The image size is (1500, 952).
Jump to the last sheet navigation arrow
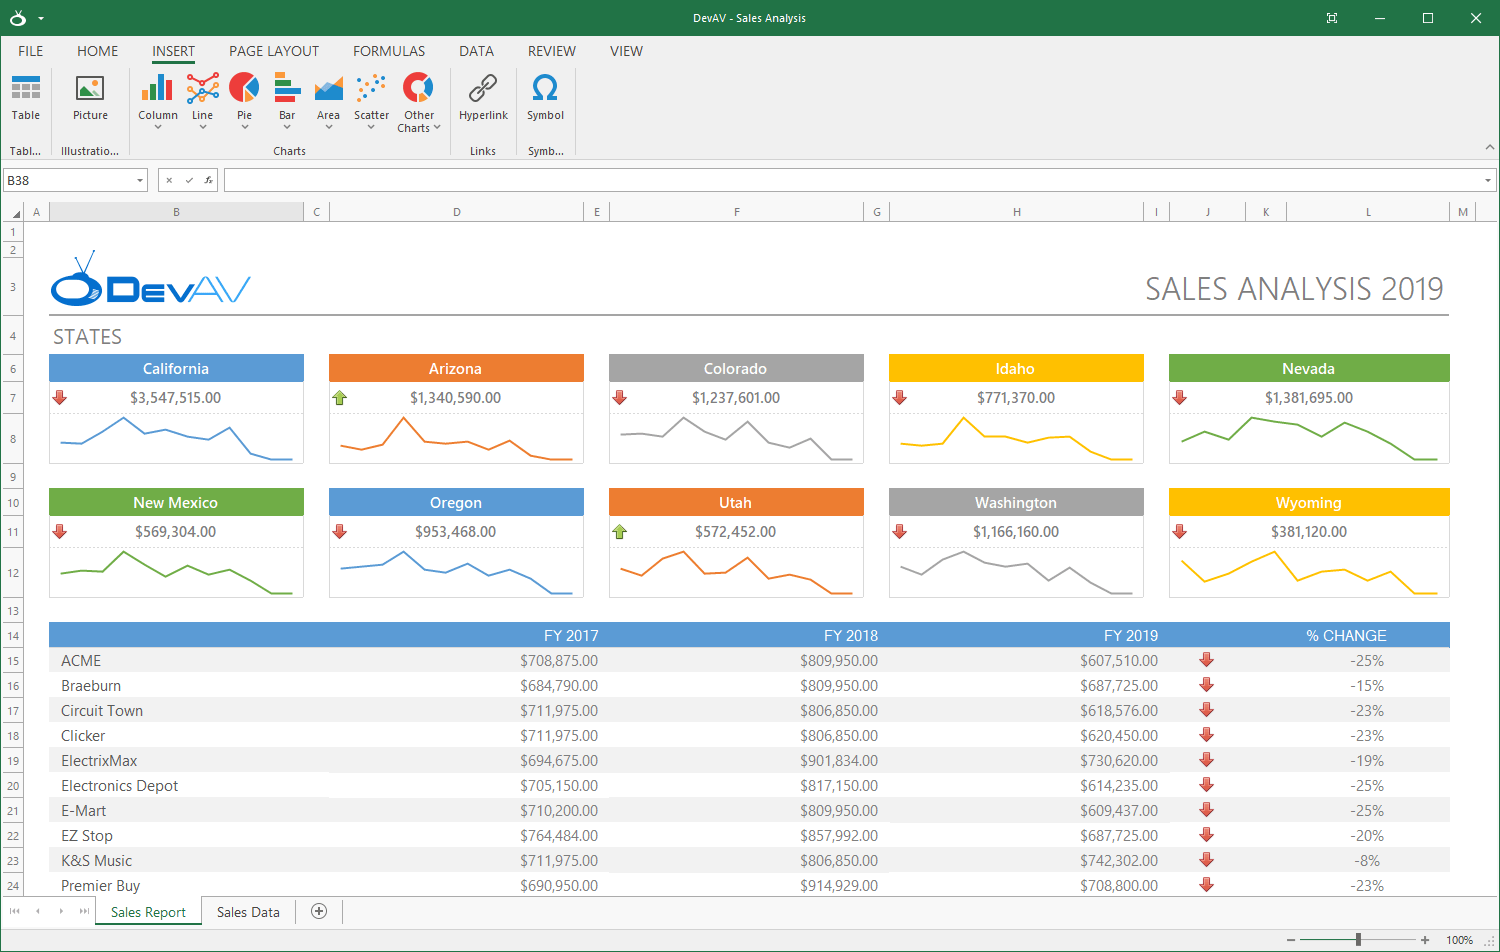coord(84,911)
